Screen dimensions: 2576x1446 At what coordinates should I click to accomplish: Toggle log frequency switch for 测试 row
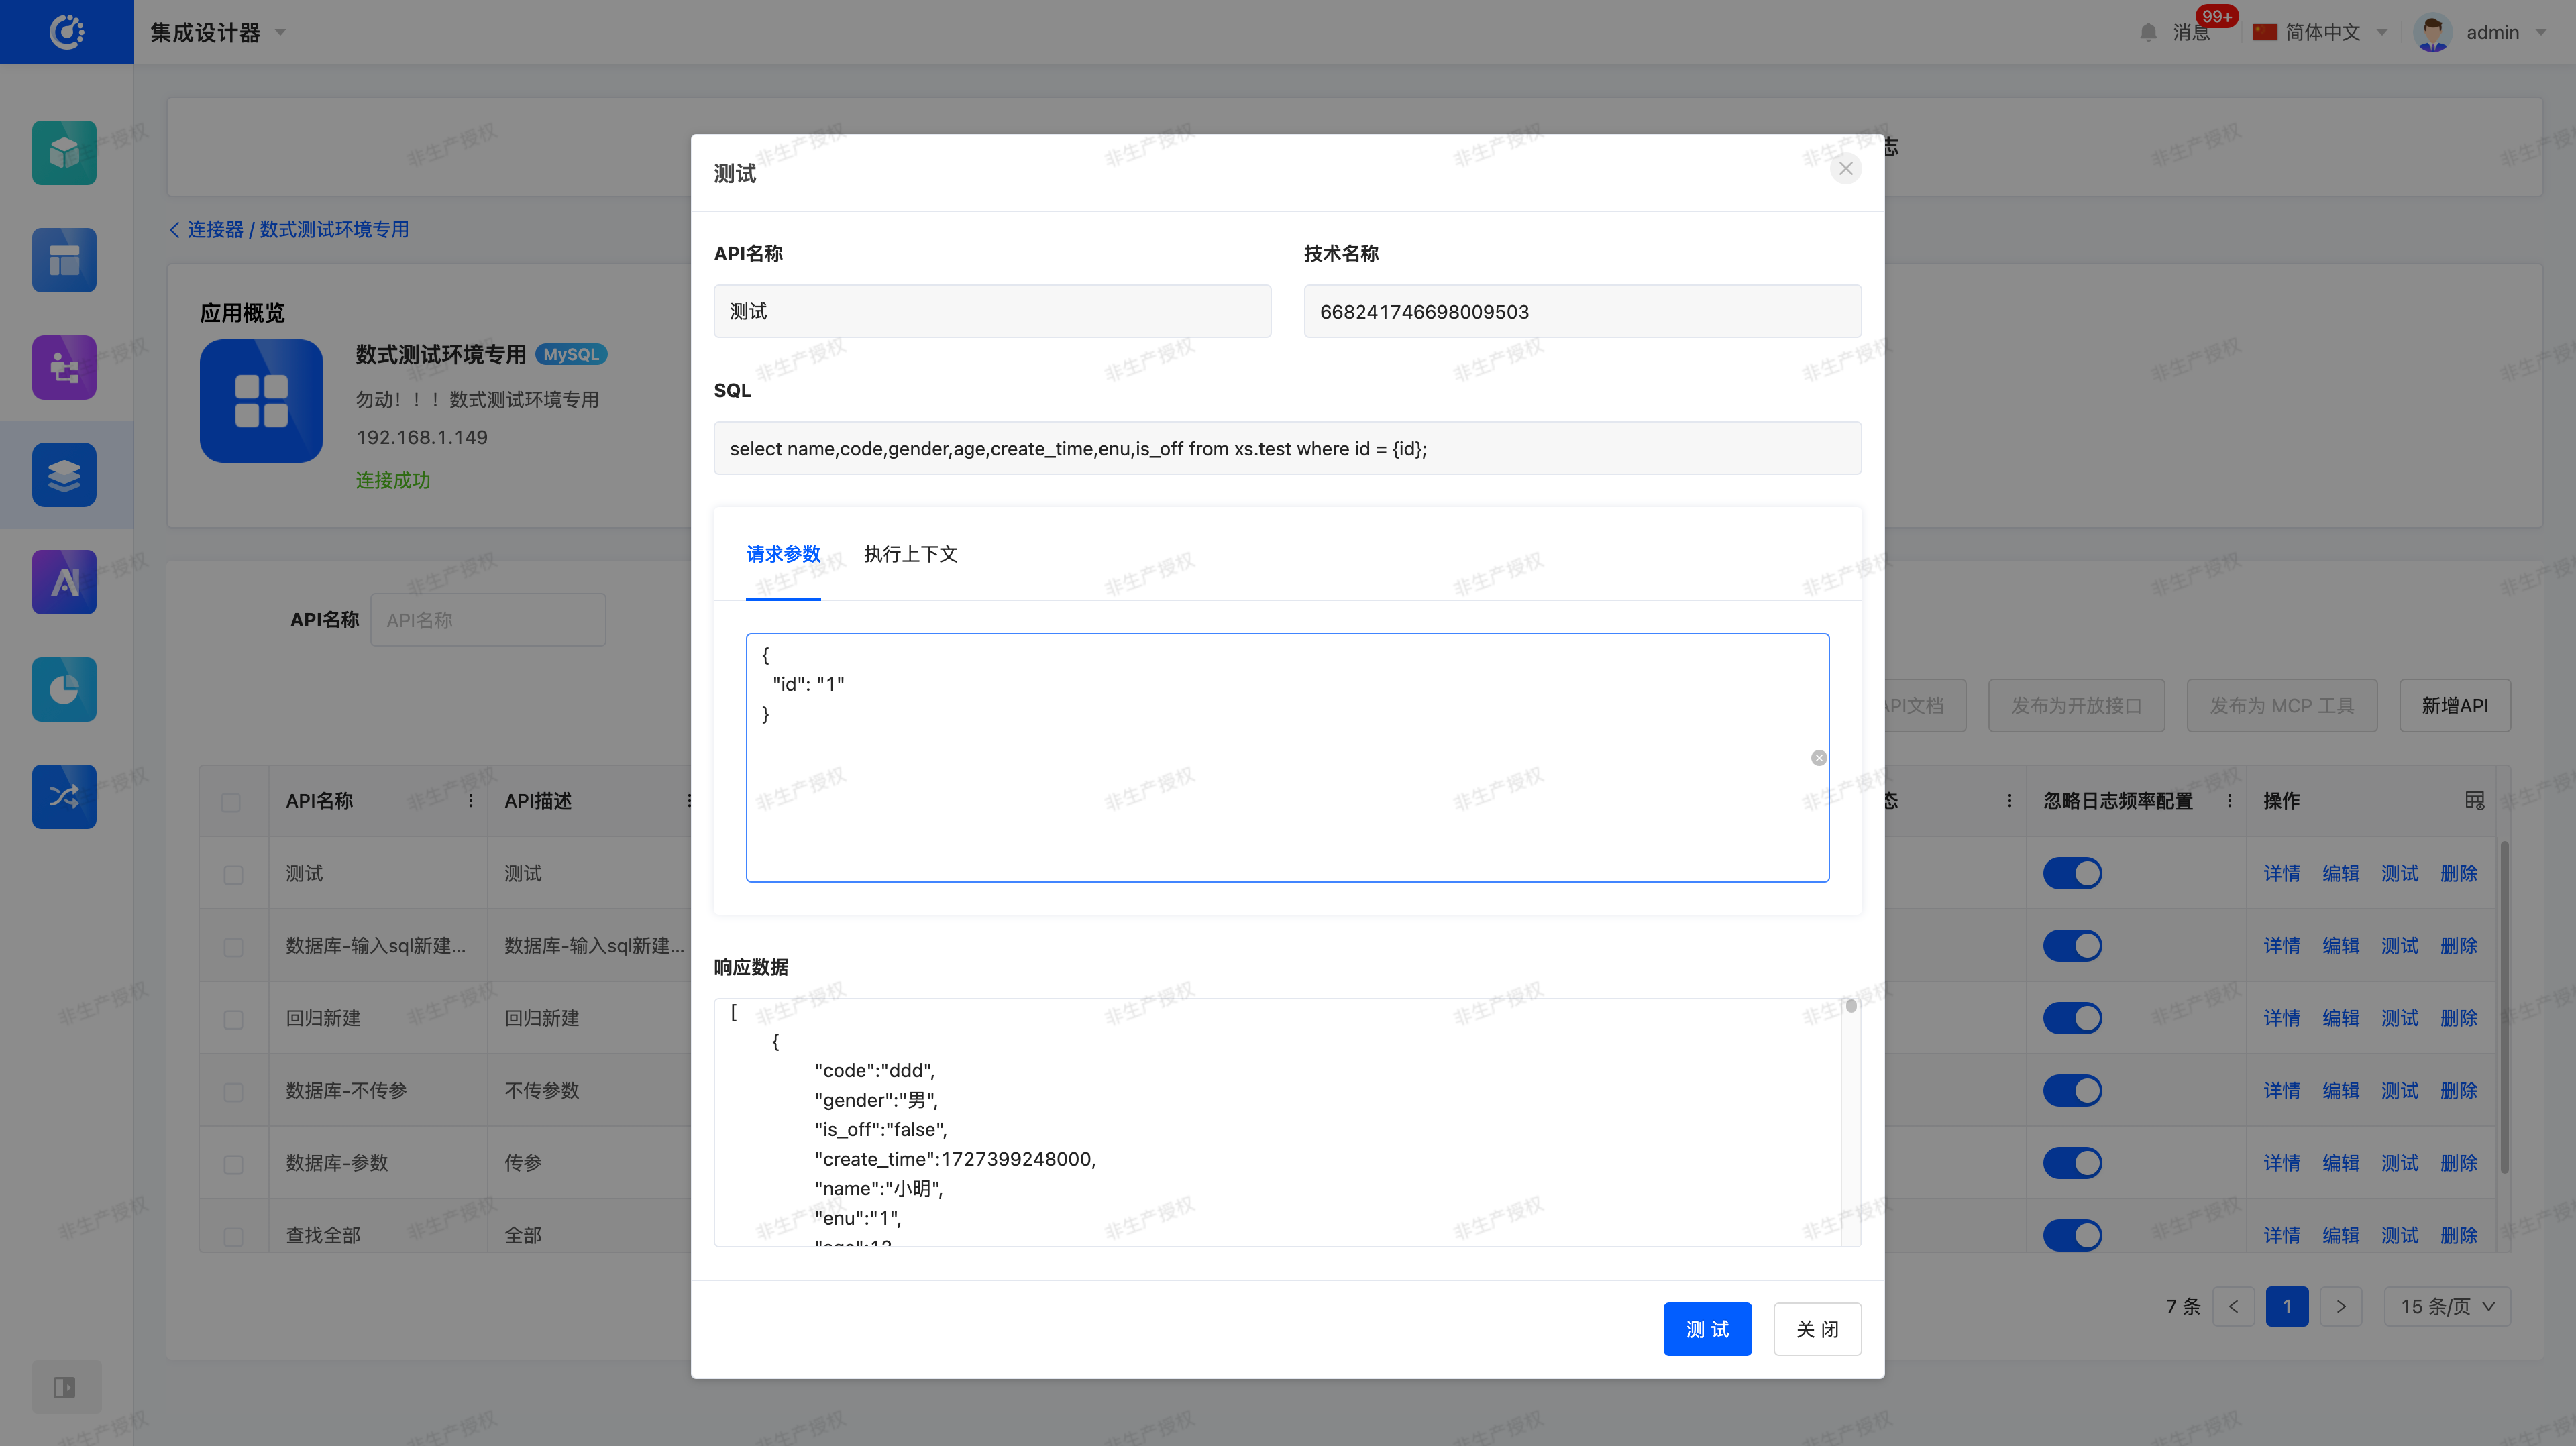click(x=2072, y=873)
